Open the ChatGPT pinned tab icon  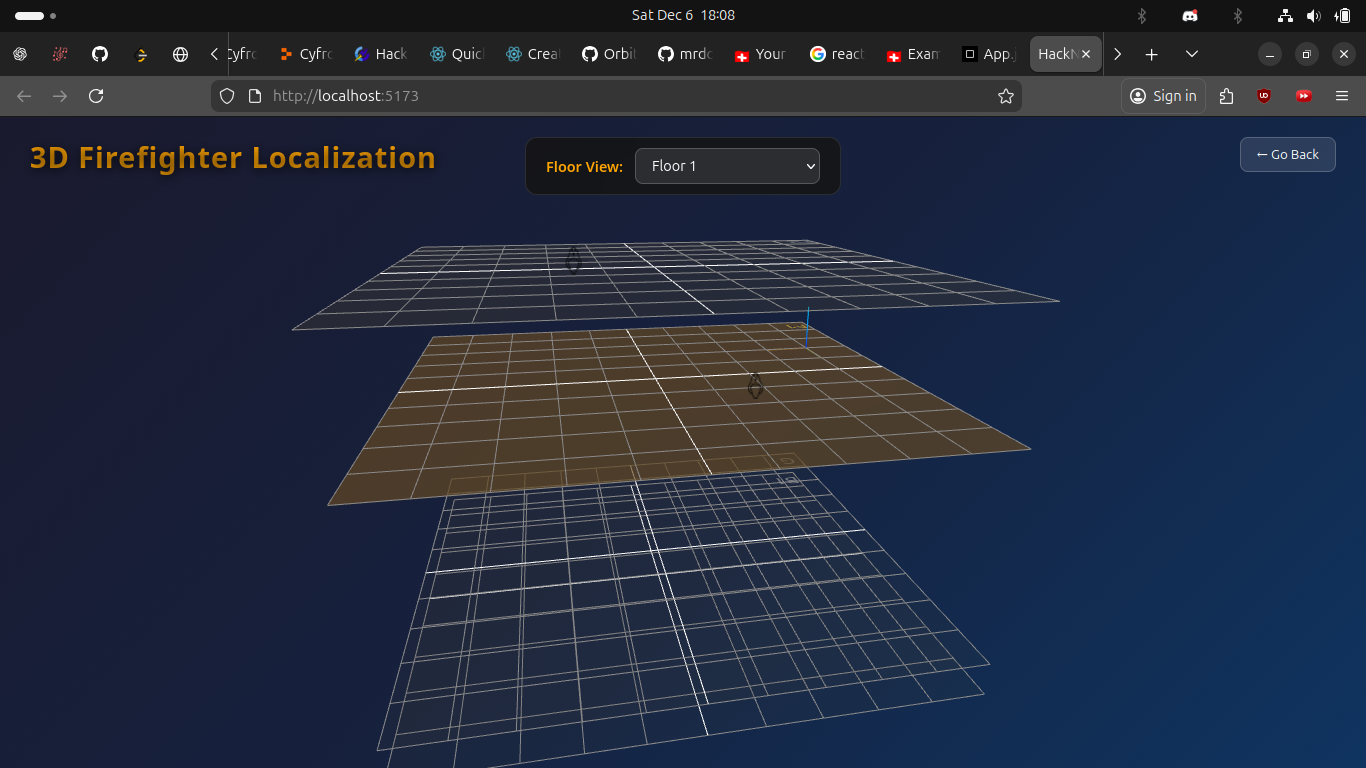click(x=20, y=54)
